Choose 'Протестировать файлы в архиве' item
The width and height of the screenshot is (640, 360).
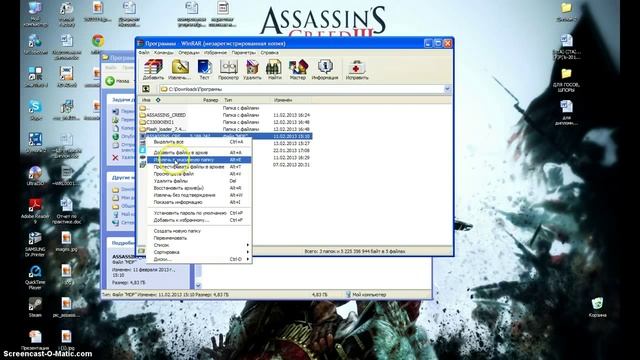point(199,167)
